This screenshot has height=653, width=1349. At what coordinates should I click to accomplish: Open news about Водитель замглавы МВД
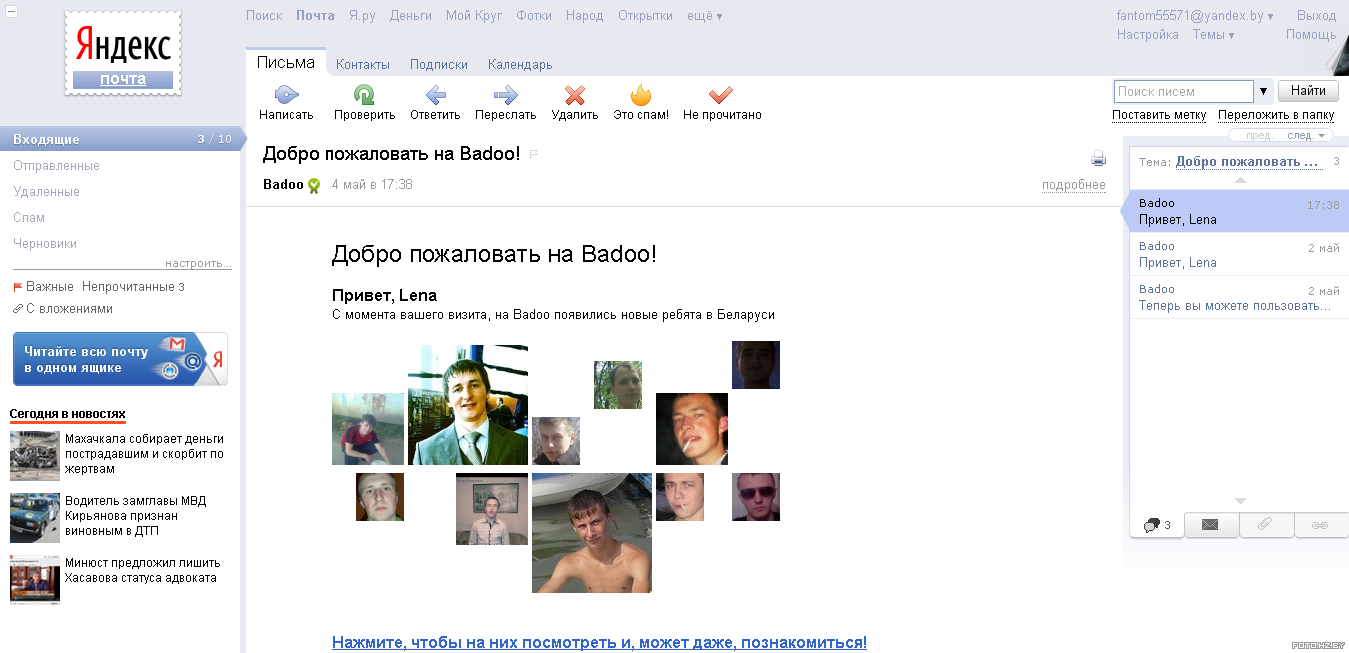pos(136,516)
